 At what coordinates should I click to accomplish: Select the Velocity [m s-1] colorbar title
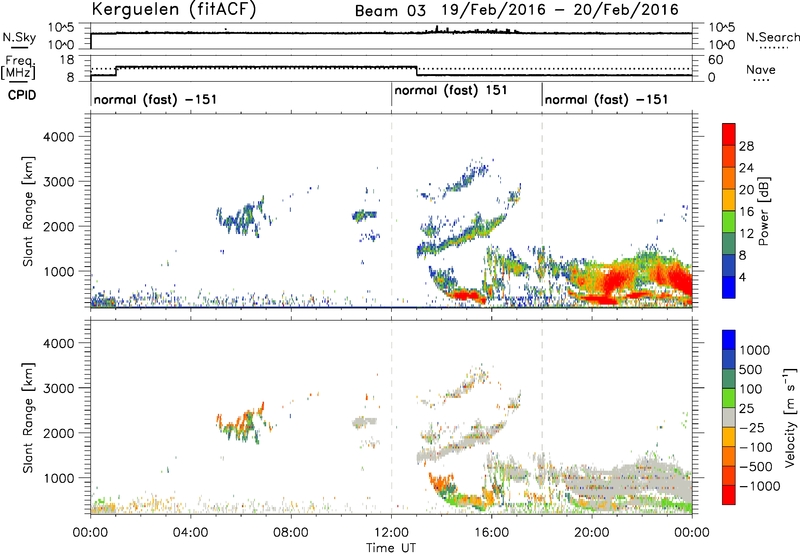790,417
